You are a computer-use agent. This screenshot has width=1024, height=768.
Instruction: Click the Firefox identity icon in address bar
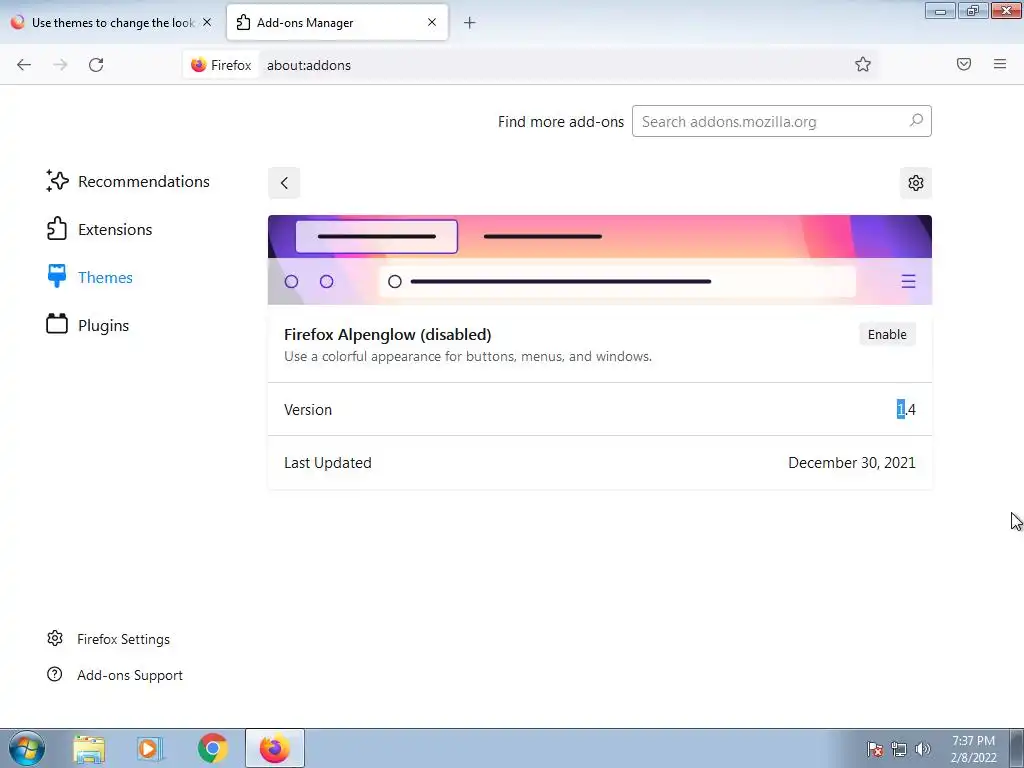click(x=221, y=65)
